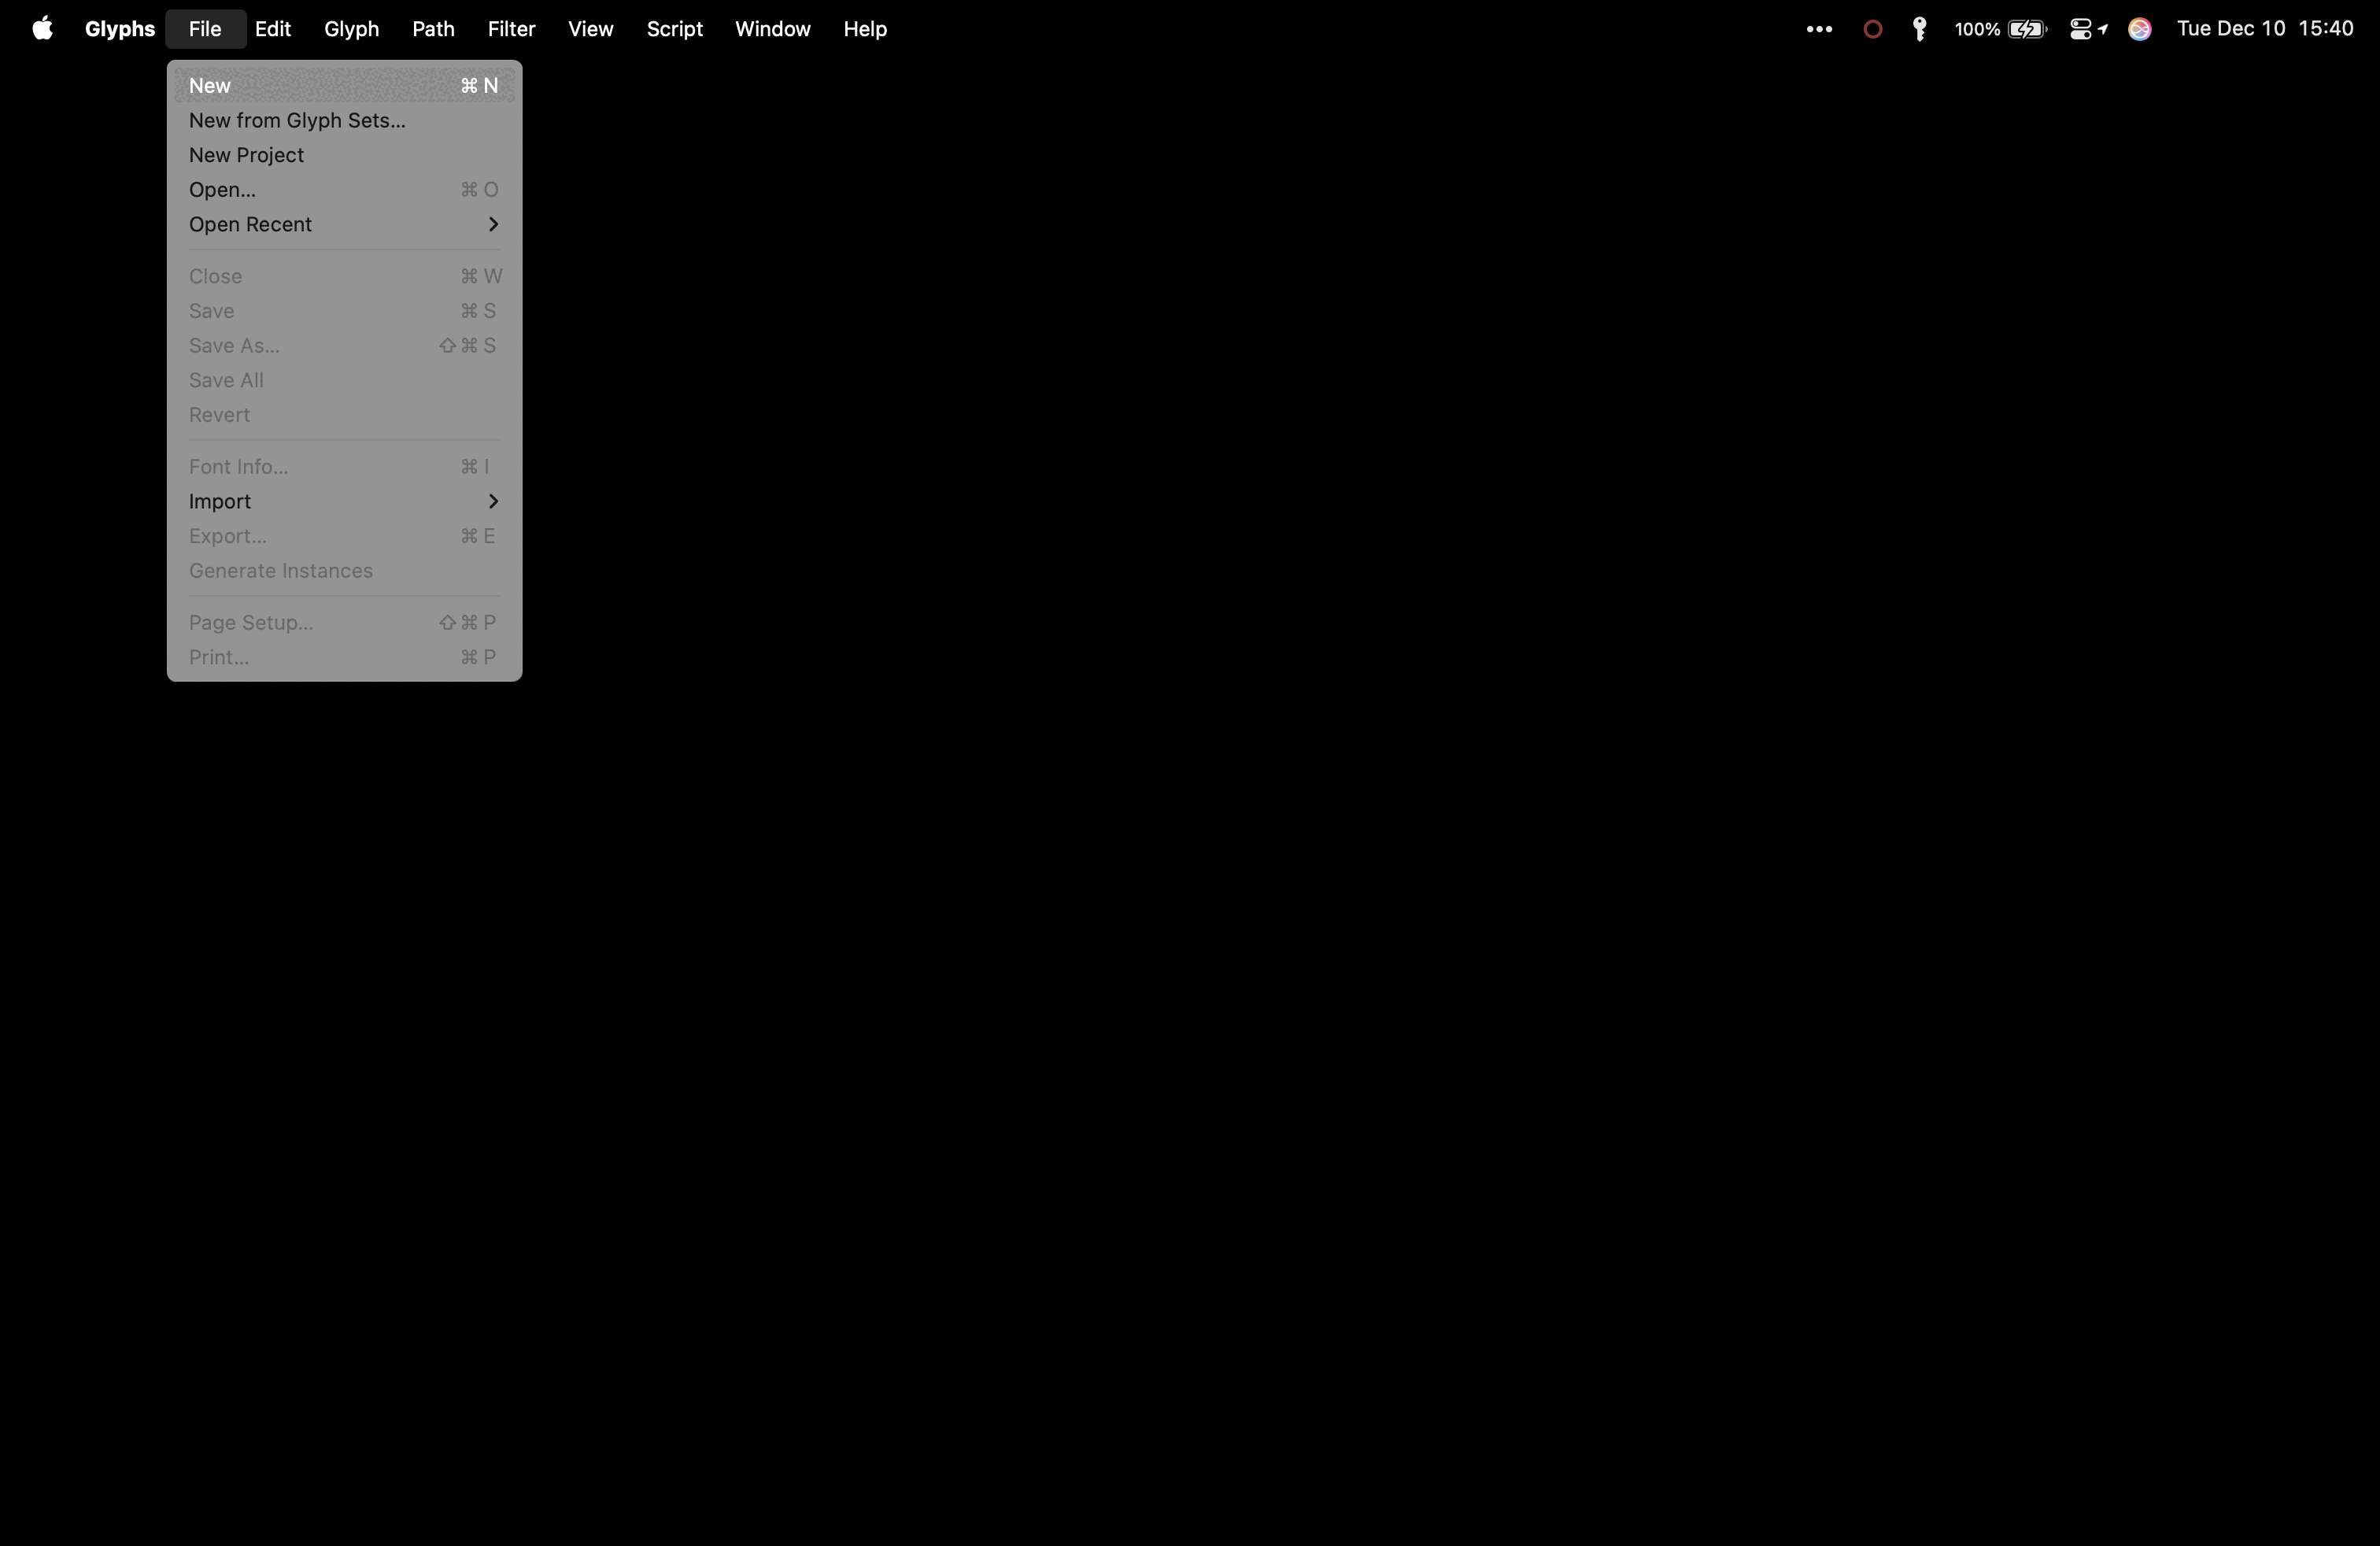The width and height of the screenshot is (2380, 1546).
Task: Expand the Import submenu
Action: tap(344, 501)
